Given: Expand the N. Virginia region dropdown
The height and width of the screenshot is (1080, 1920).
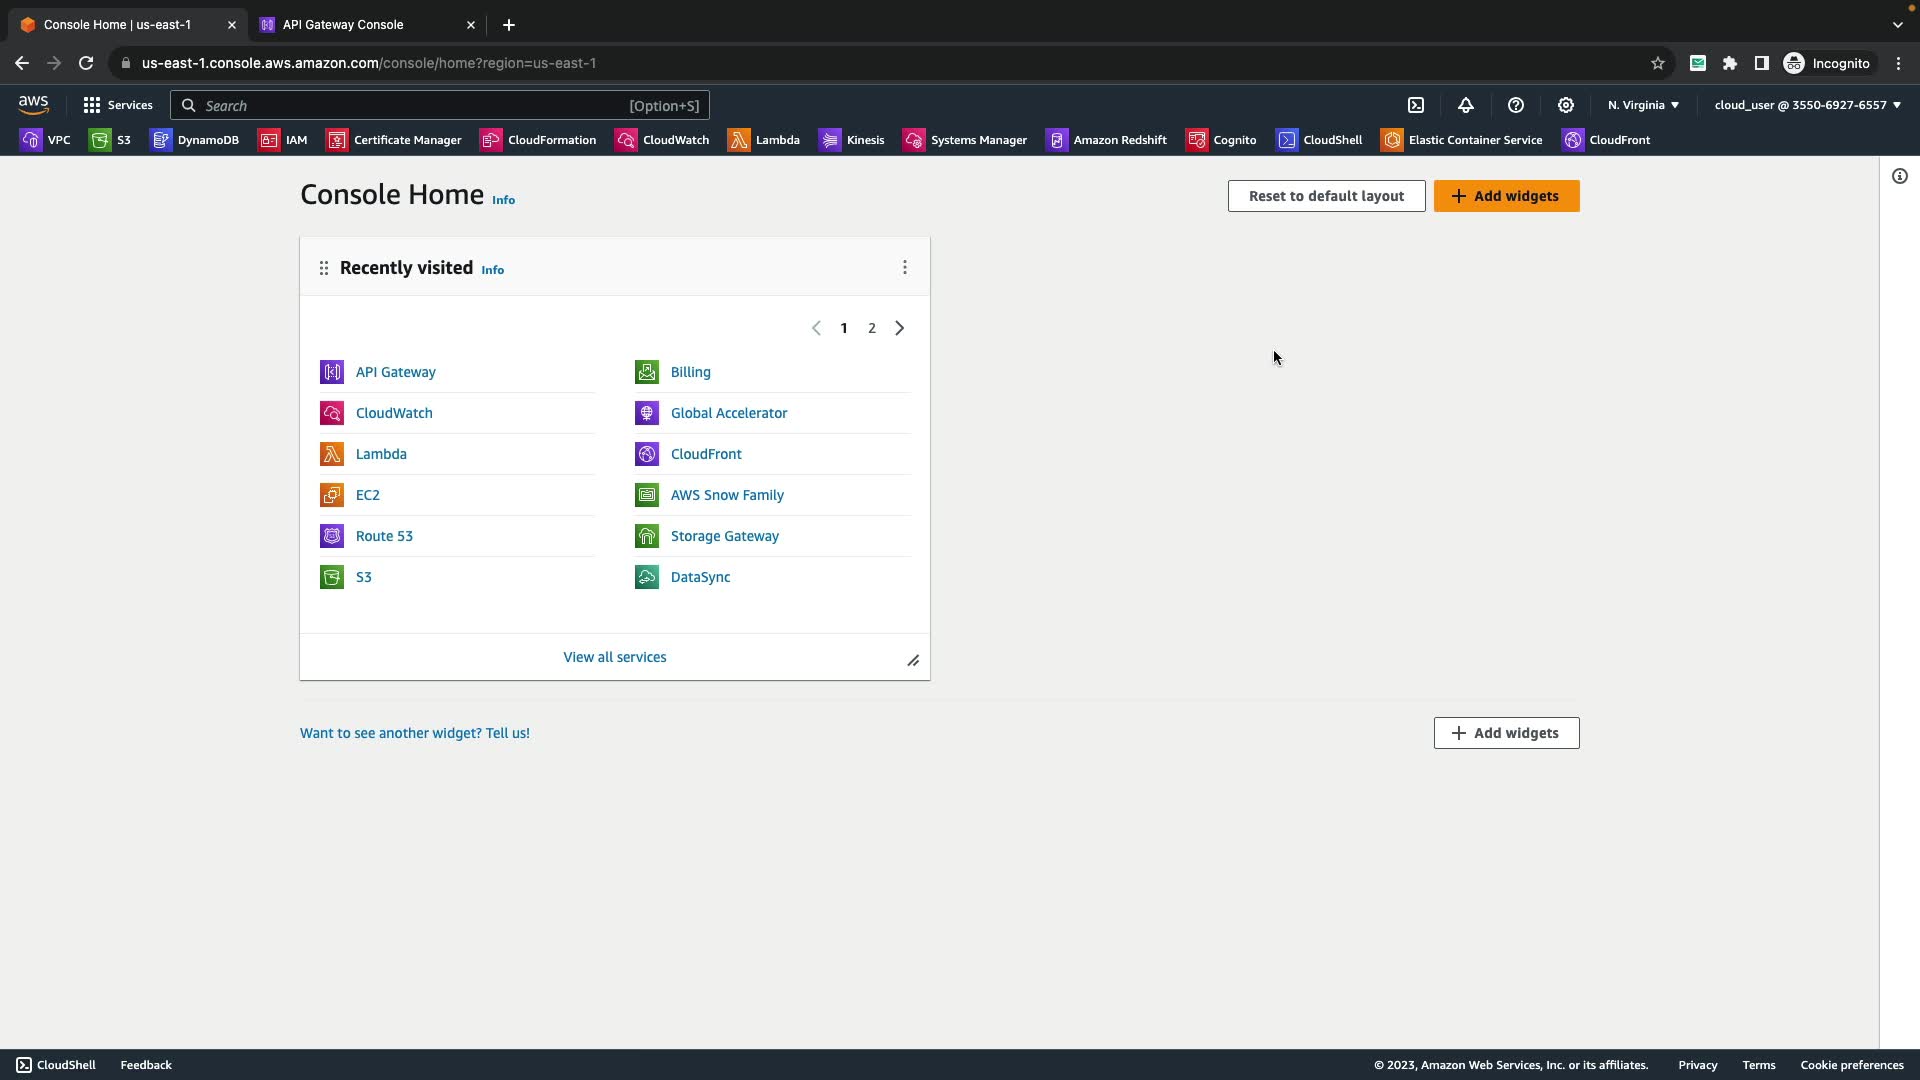Looking at the screenshot, I should 1643,105.
